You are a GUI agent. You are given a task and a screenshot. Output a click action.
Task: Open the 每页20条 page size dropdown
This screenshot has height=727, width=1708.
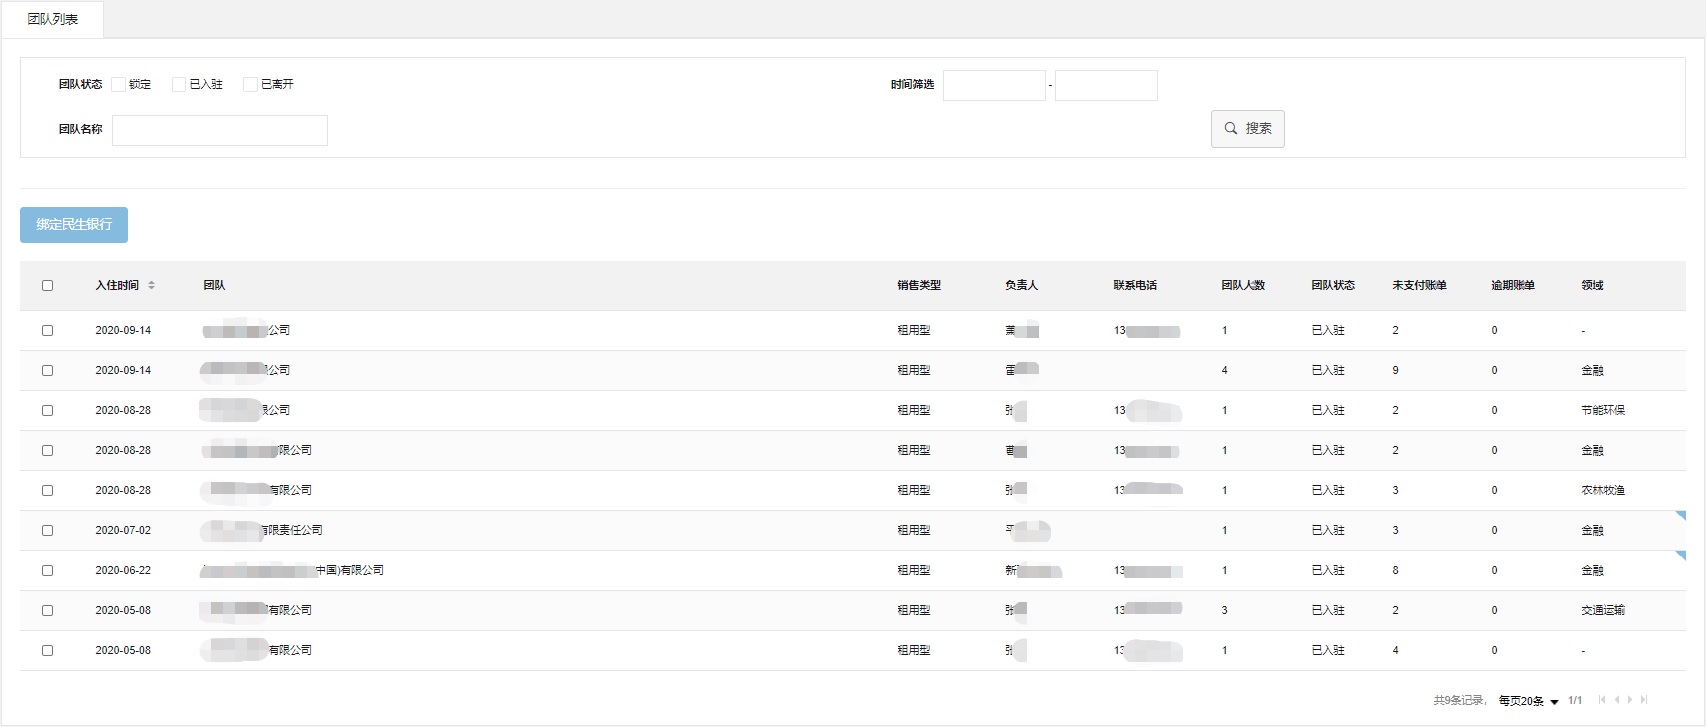[1528, 701]
